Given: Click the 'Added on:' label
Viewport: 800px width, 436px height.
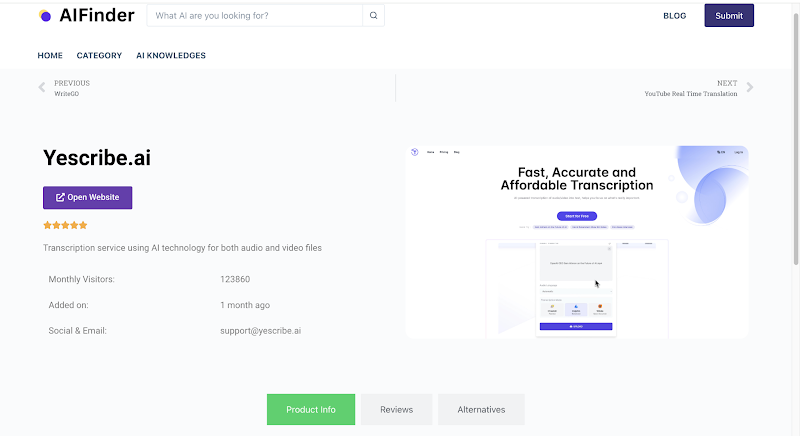Looking at the screenshot, I should 68,305.
